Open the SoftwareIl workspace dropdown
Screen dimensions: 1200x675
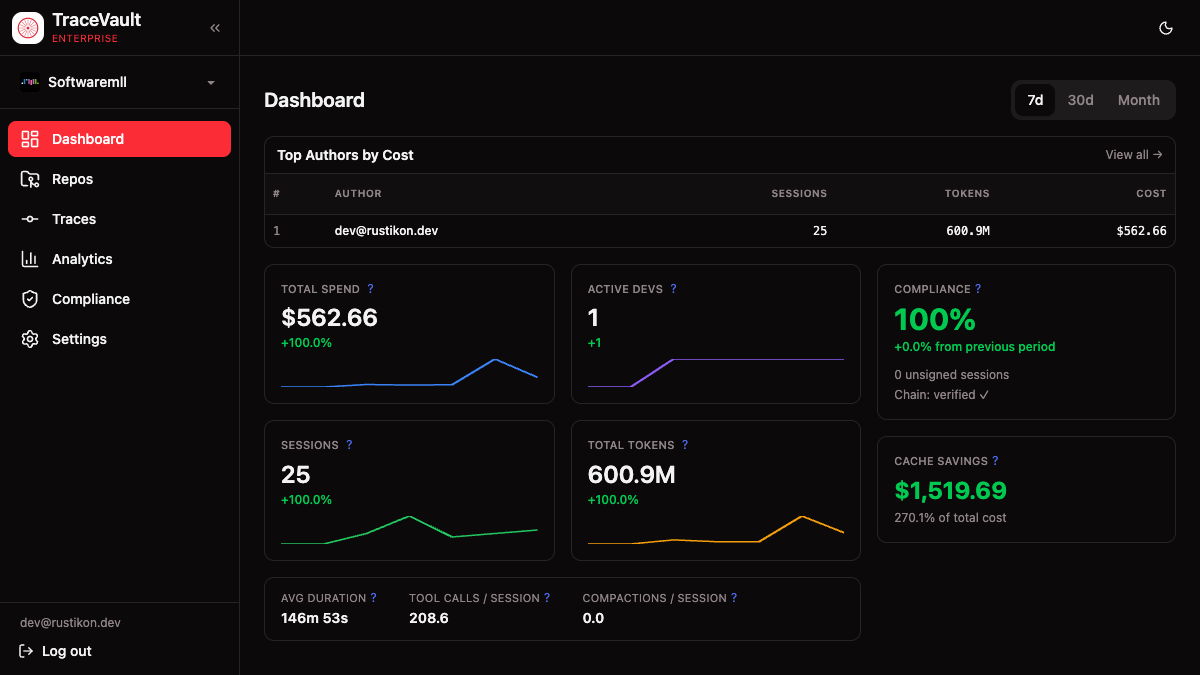point(118,82)
